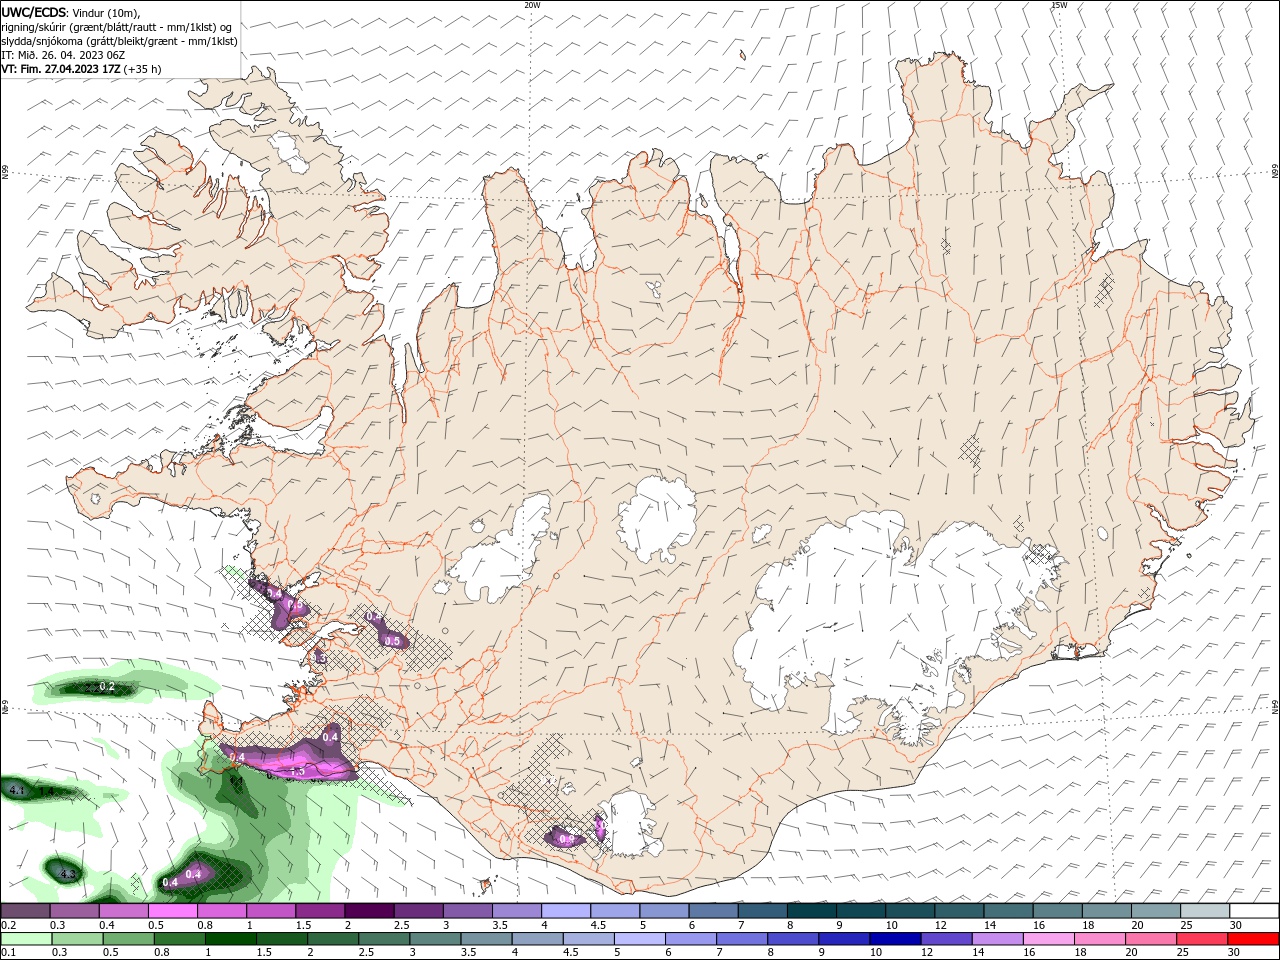Click the 0.8 snow value near the south coast
The image size is (1280, 960).
pos(566,839)
